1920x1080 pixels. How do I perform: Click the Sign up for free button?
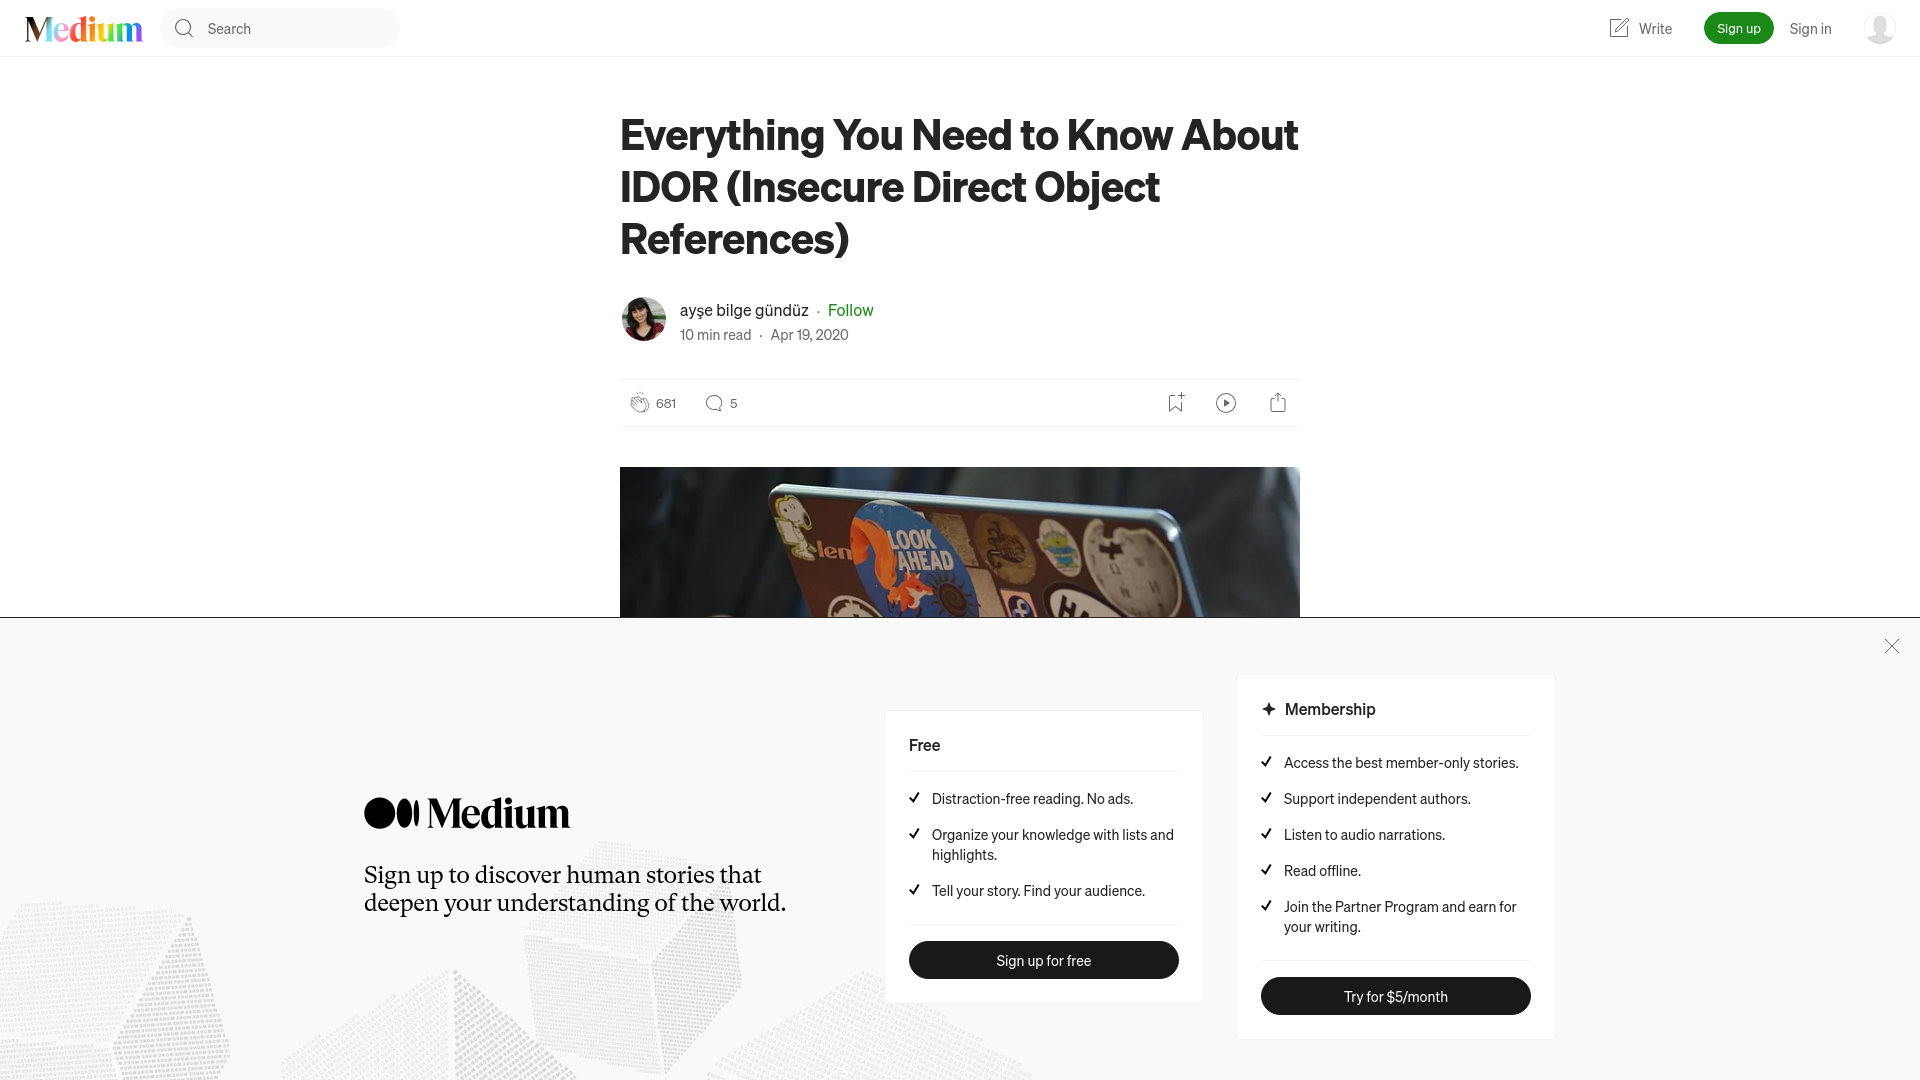[x=1043, y=960]
